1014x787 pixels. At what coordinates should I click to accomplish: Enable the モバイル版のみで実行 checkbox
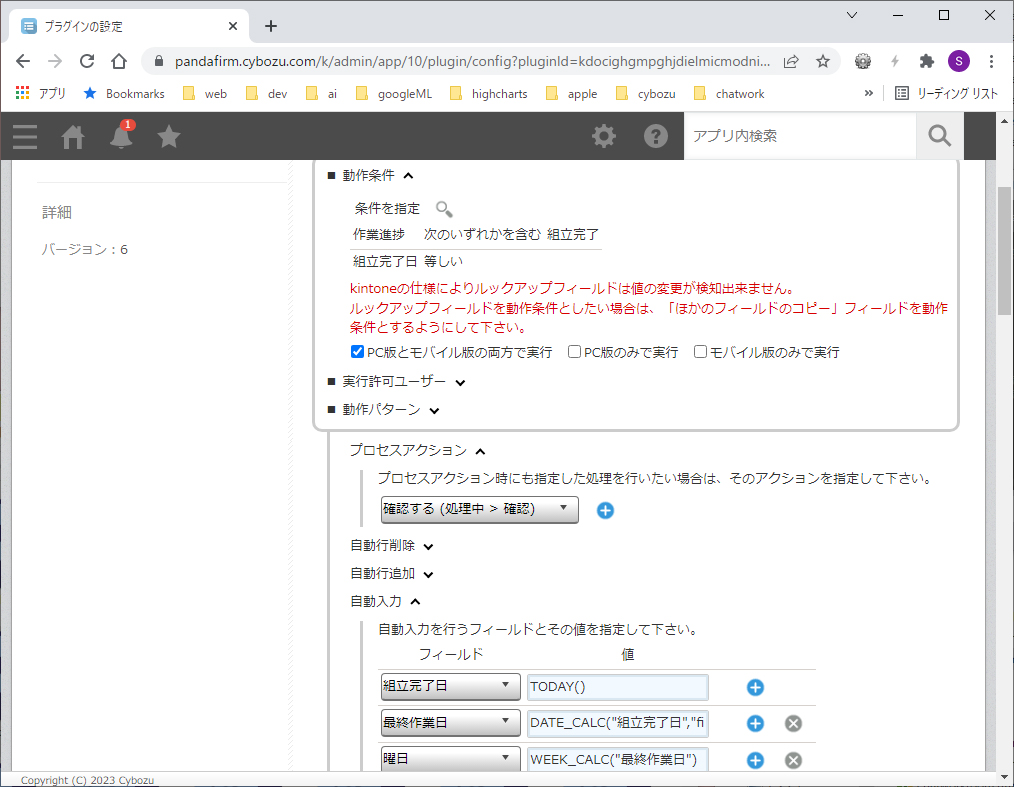click(x=700, y=352)
